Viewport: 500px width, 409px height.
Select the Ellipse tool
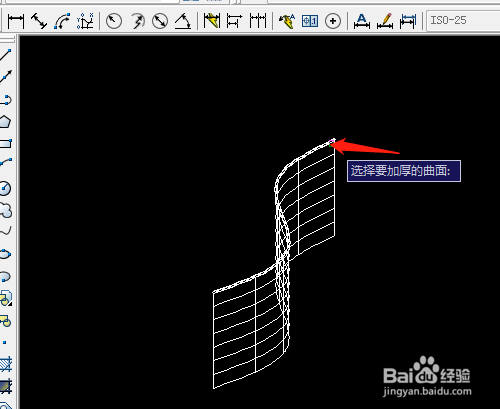point(6,254)
